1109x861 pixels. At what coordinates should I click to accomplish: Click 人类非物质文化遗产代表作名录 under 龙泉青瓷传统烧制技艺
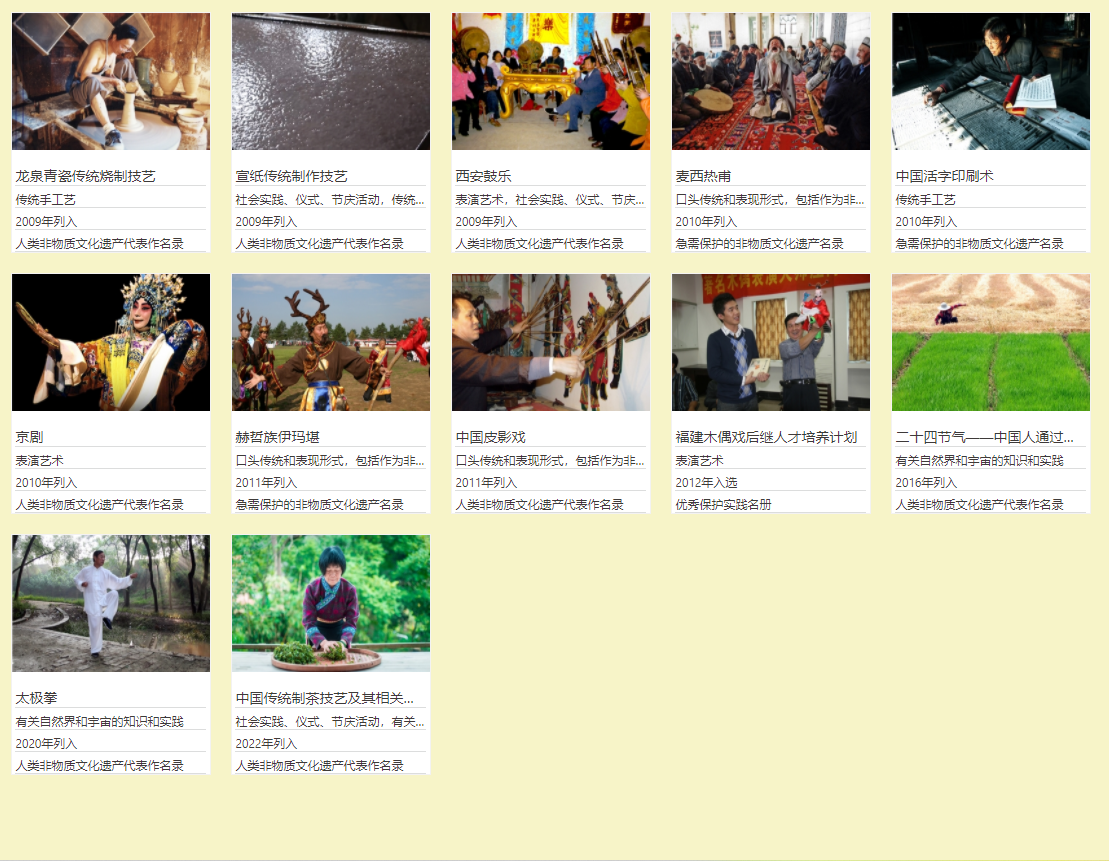[x=100, y=243]
